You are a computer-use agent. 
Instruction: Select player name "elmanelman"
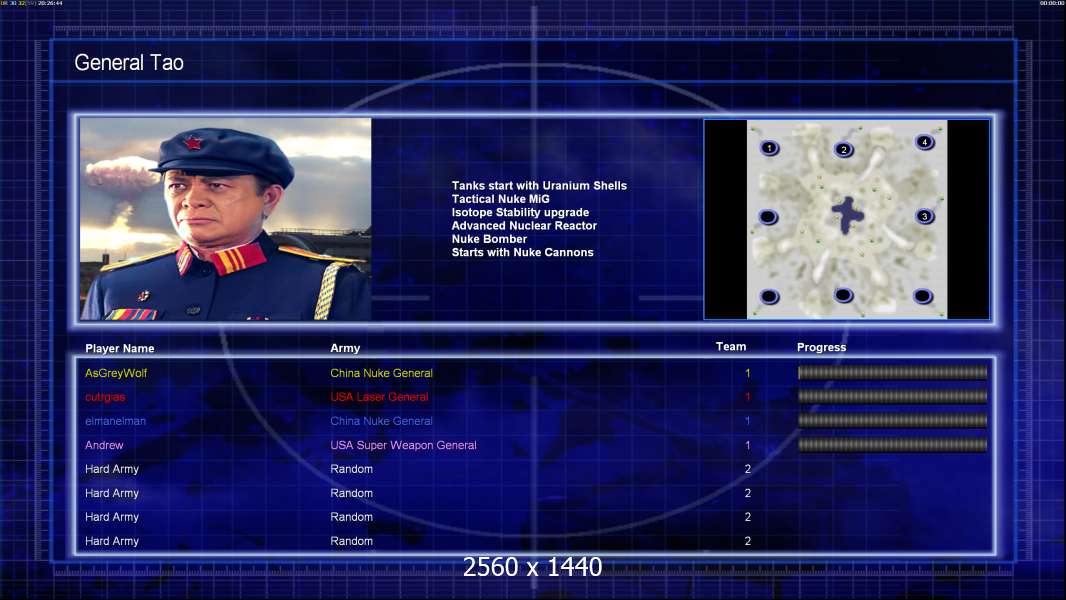(115, 421)
